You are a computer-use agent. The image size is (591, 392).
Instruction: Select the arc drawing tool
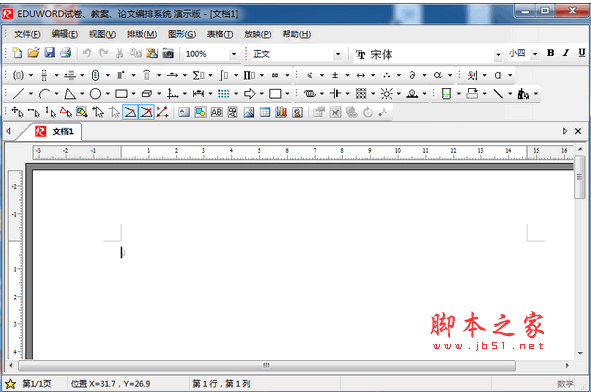pos(44,93)
